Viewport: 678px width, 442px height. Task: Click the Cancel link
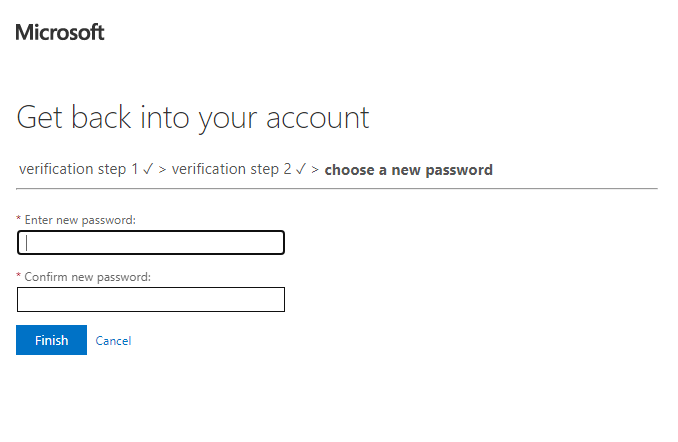[113, 341]
